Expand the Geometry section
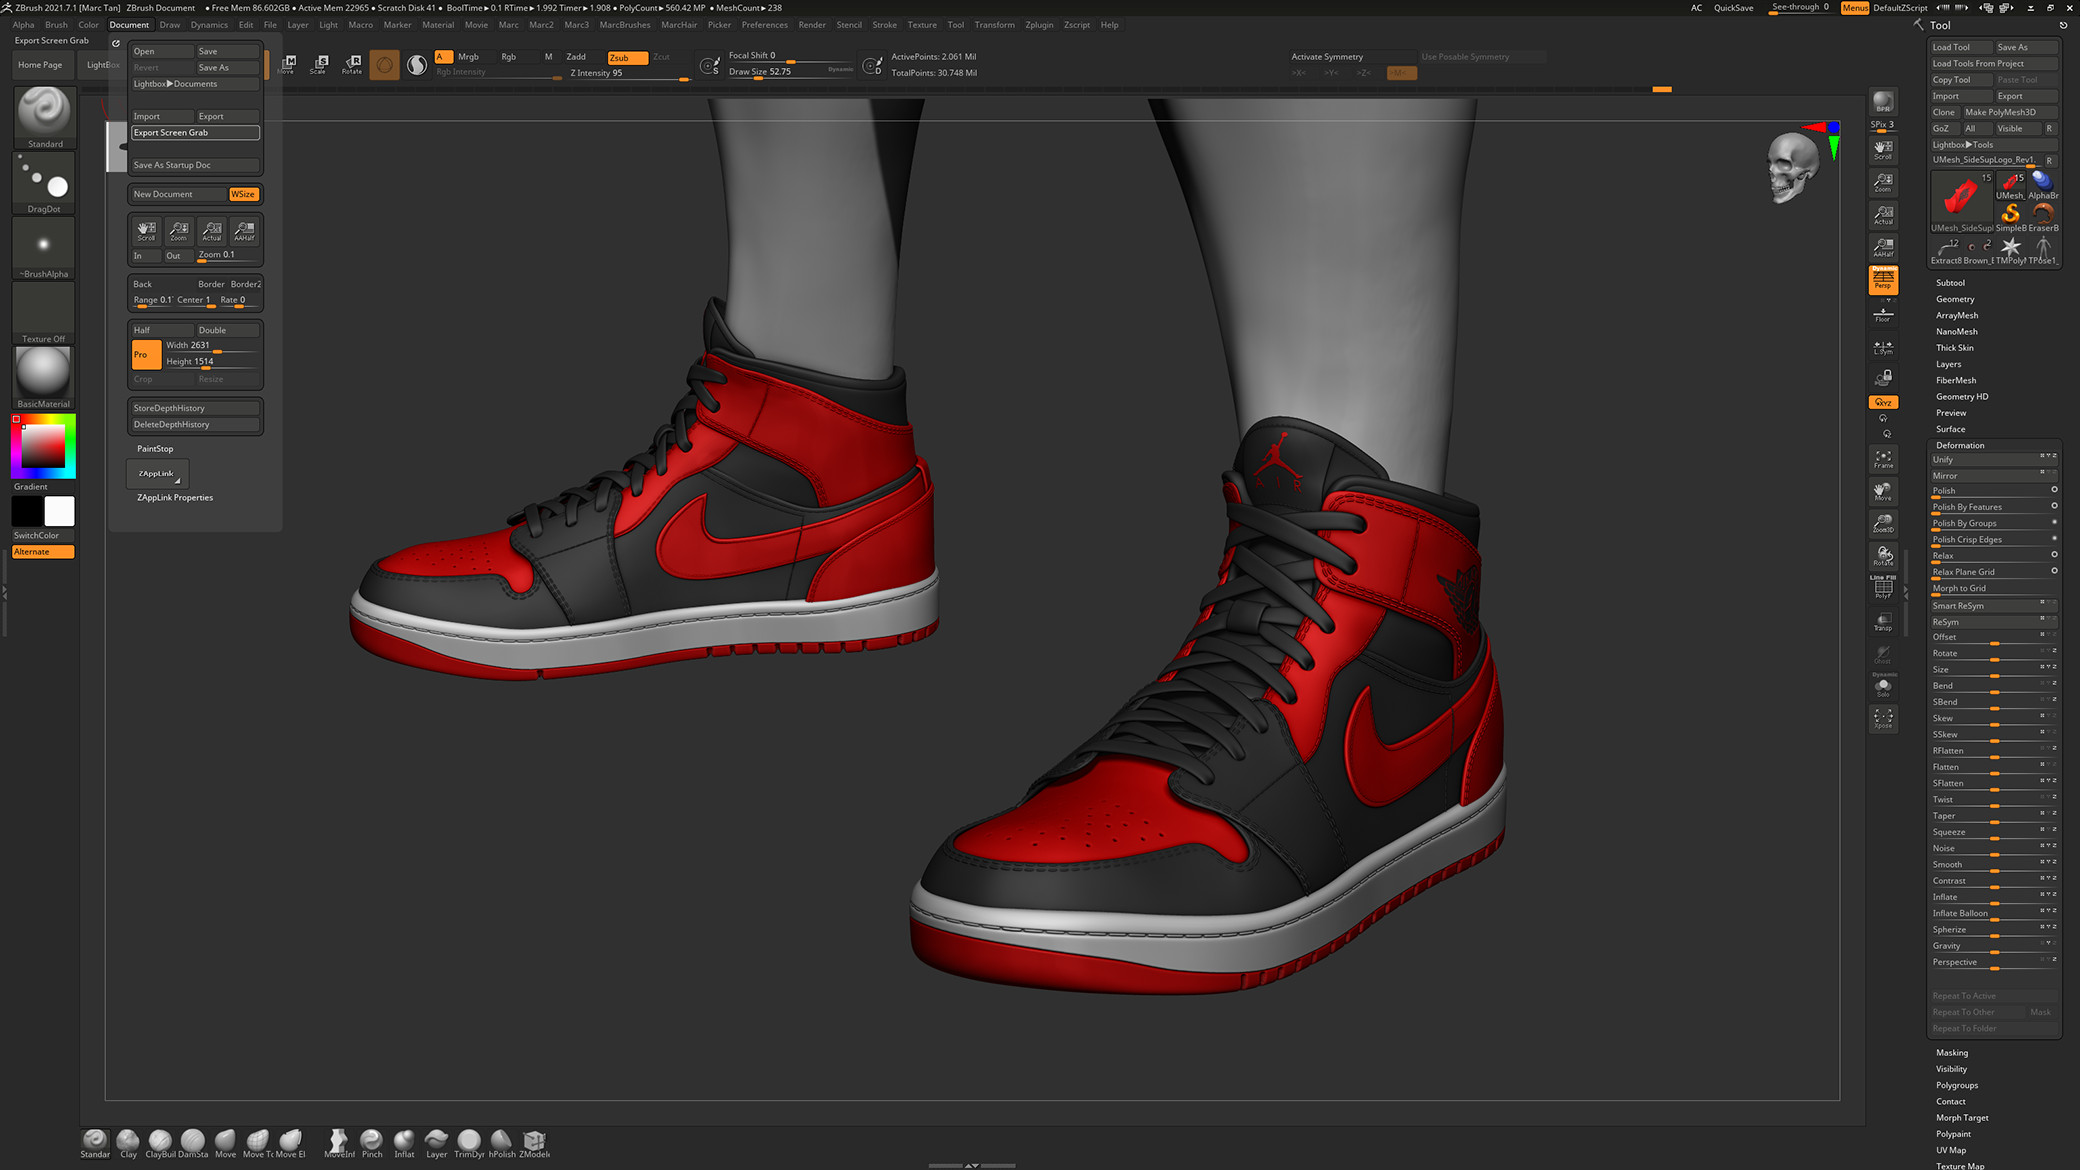2080x1170 pixels. [1955, 299]
